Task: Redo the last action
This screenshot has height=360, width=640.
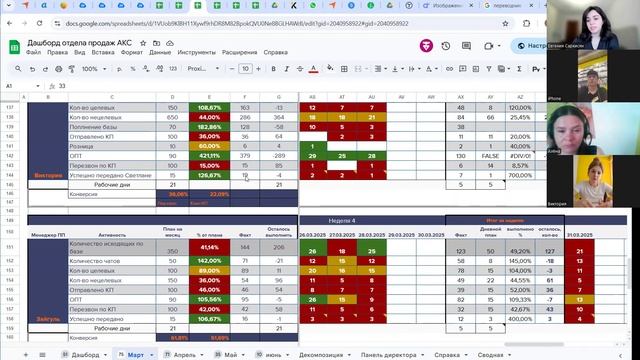Action: (x=45, y=69)
